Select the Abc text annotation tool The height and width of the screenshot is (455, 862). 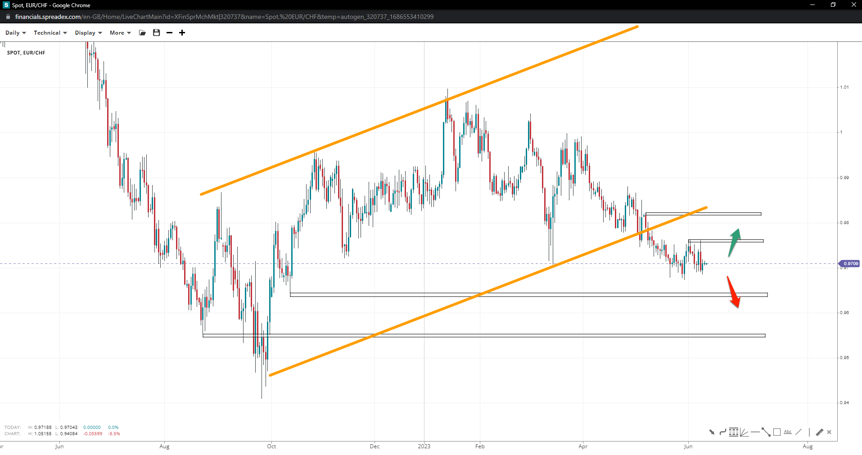[x=788, y=432]
